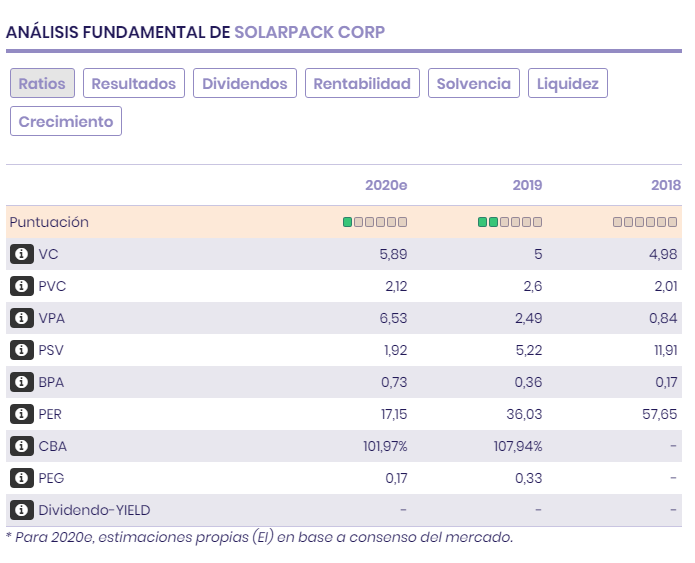Click the CBA info icon

coord(21,446)
